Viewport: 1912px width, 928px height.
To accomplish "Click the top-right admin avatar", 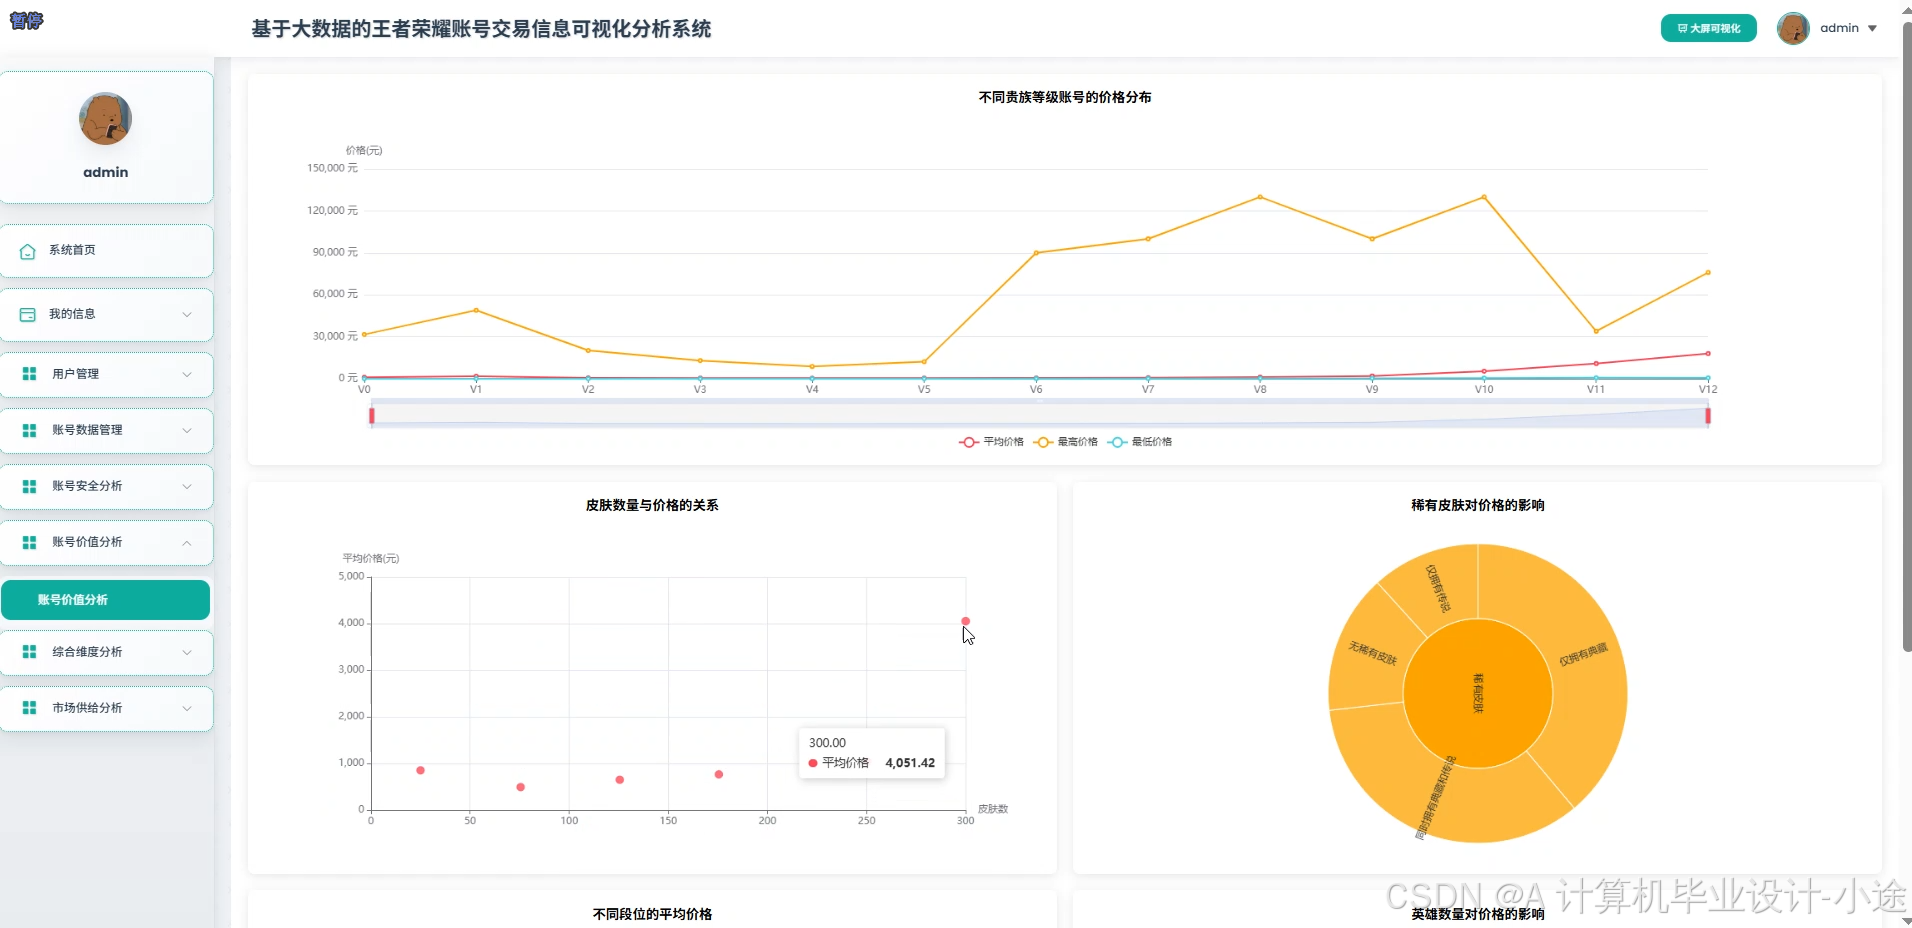I will pos(1793,28).
